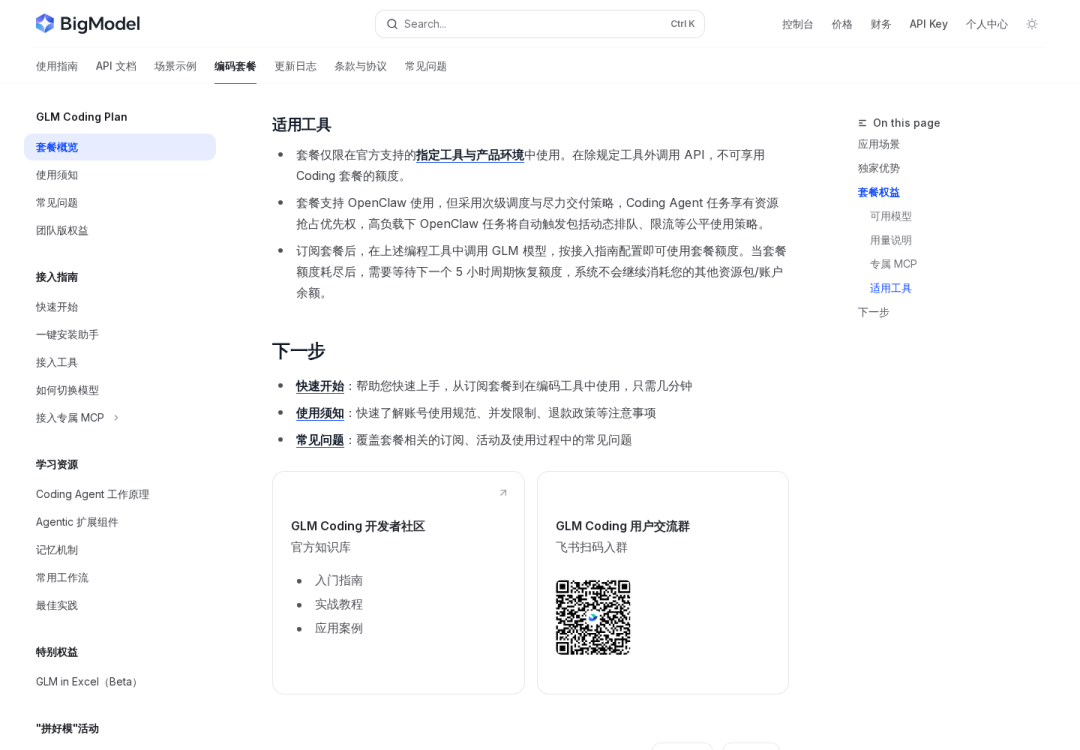The width and height of the screenshot is (1080, 750).
Task: Open Agentic 扩展组件 in the sidebar
Action: (77, 522)
